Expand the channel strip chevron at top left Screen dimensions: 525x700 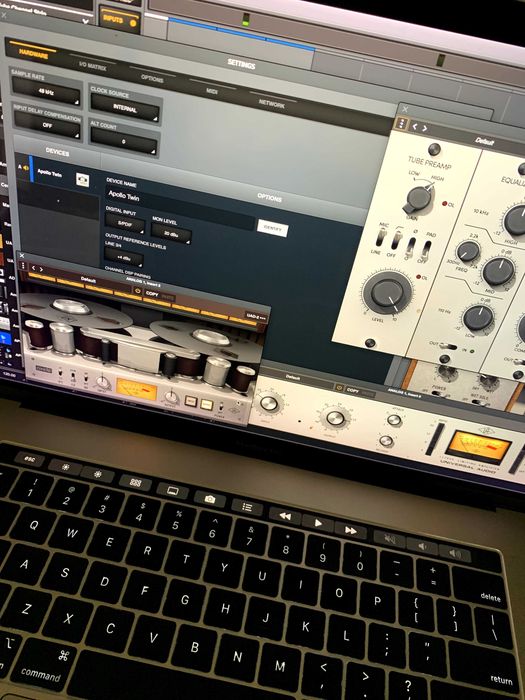pos(85,21)
